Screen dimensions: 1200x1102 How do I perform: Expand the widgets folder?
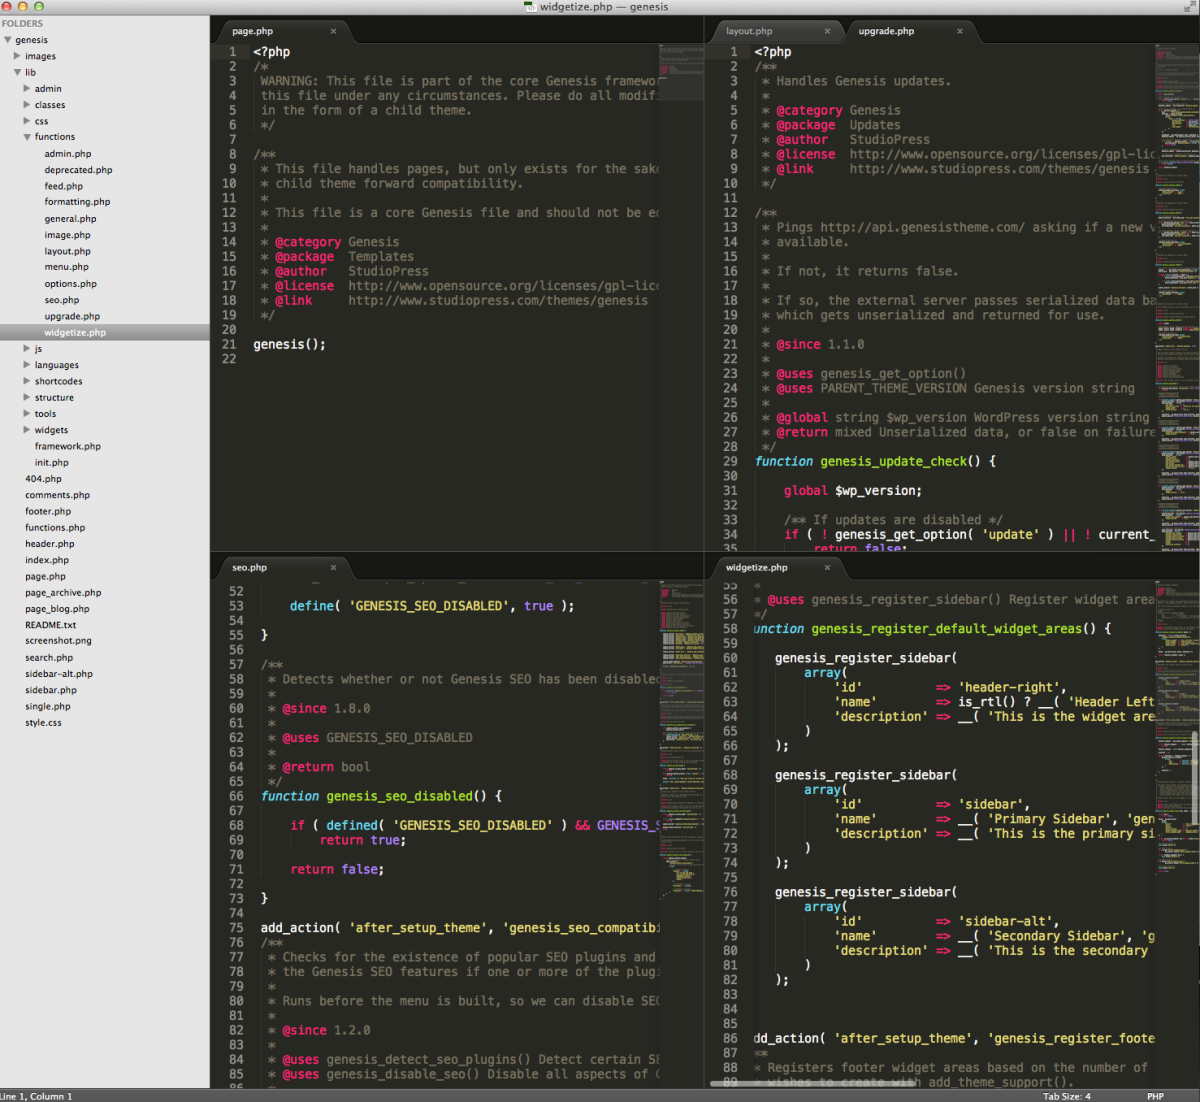(27, 430)
